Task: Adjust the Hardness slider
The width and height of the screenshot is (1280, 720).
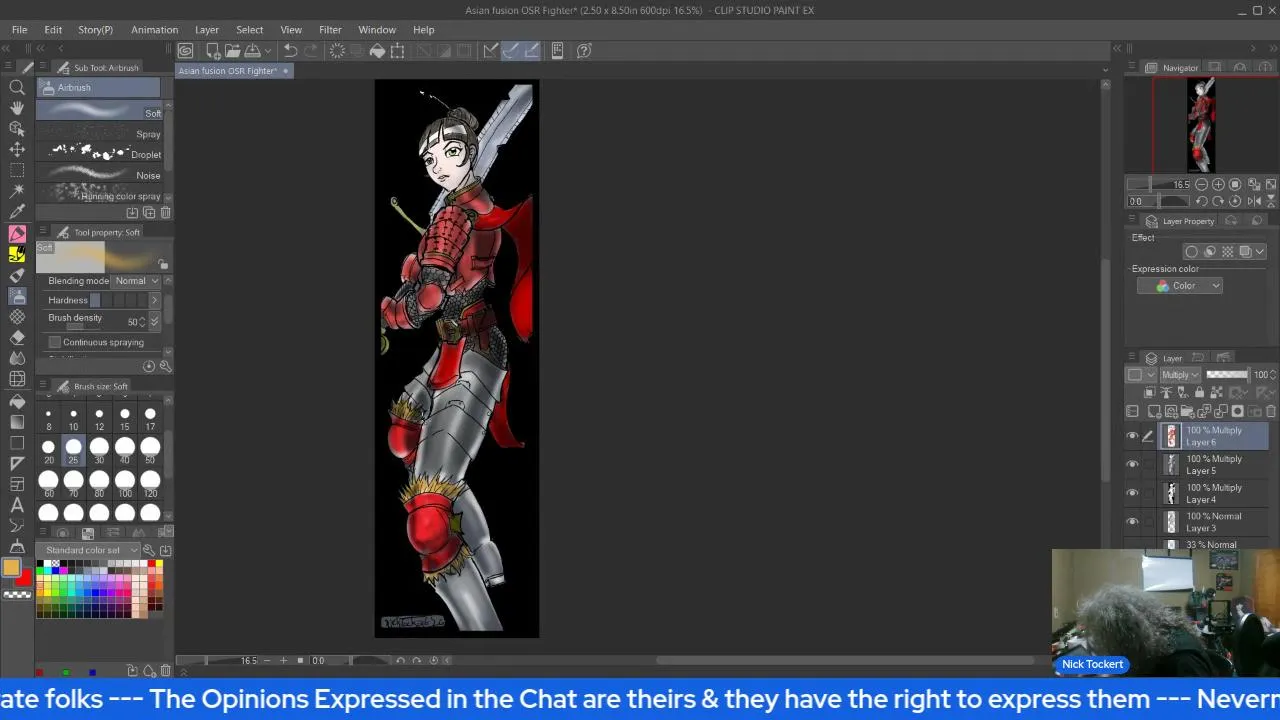Action: pyautogui.click(x=117, y=300)
